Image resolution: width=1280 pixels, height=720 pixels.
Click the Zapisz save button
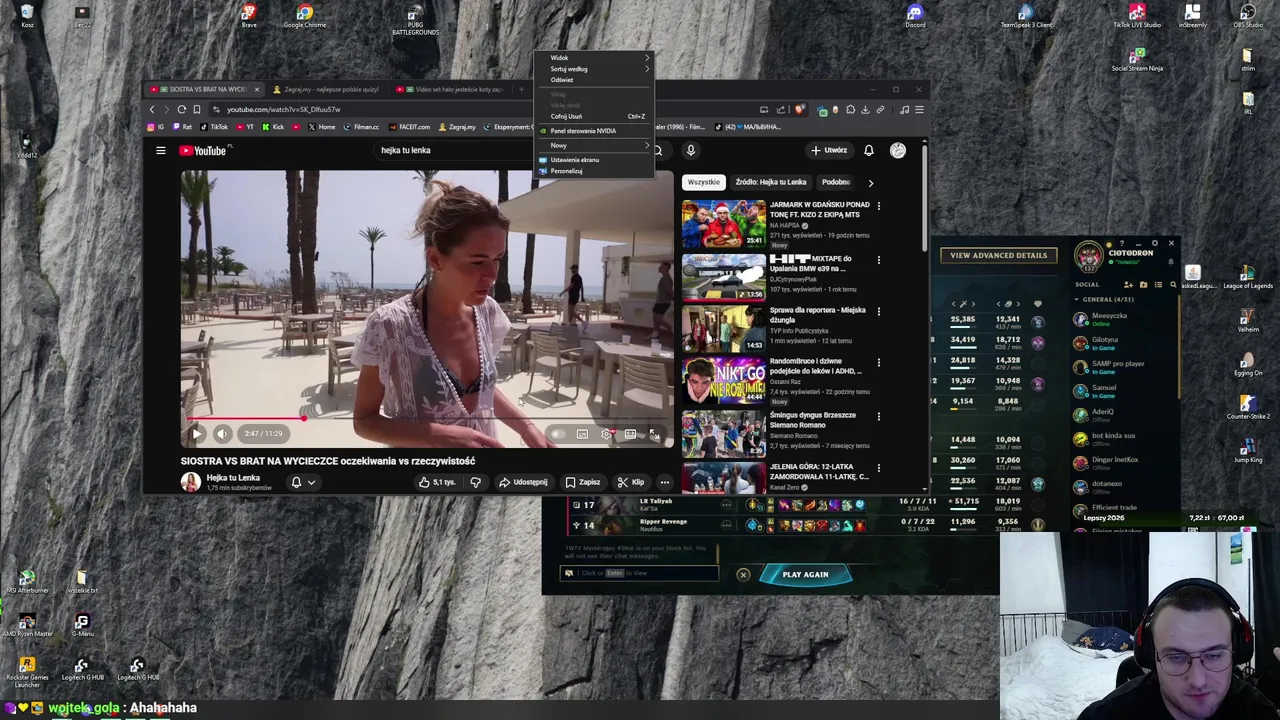pyautogui.click(x=582, y=482)
